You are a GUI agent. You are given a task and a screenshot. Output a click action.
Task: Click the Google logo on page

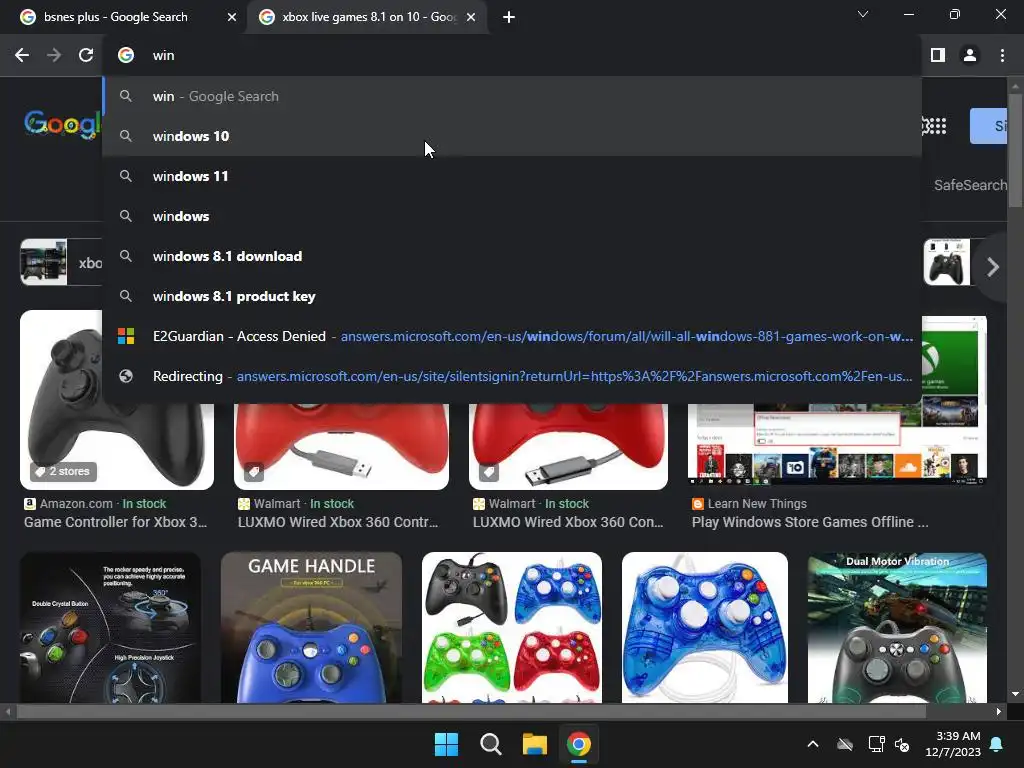click(x=63, y=123)
